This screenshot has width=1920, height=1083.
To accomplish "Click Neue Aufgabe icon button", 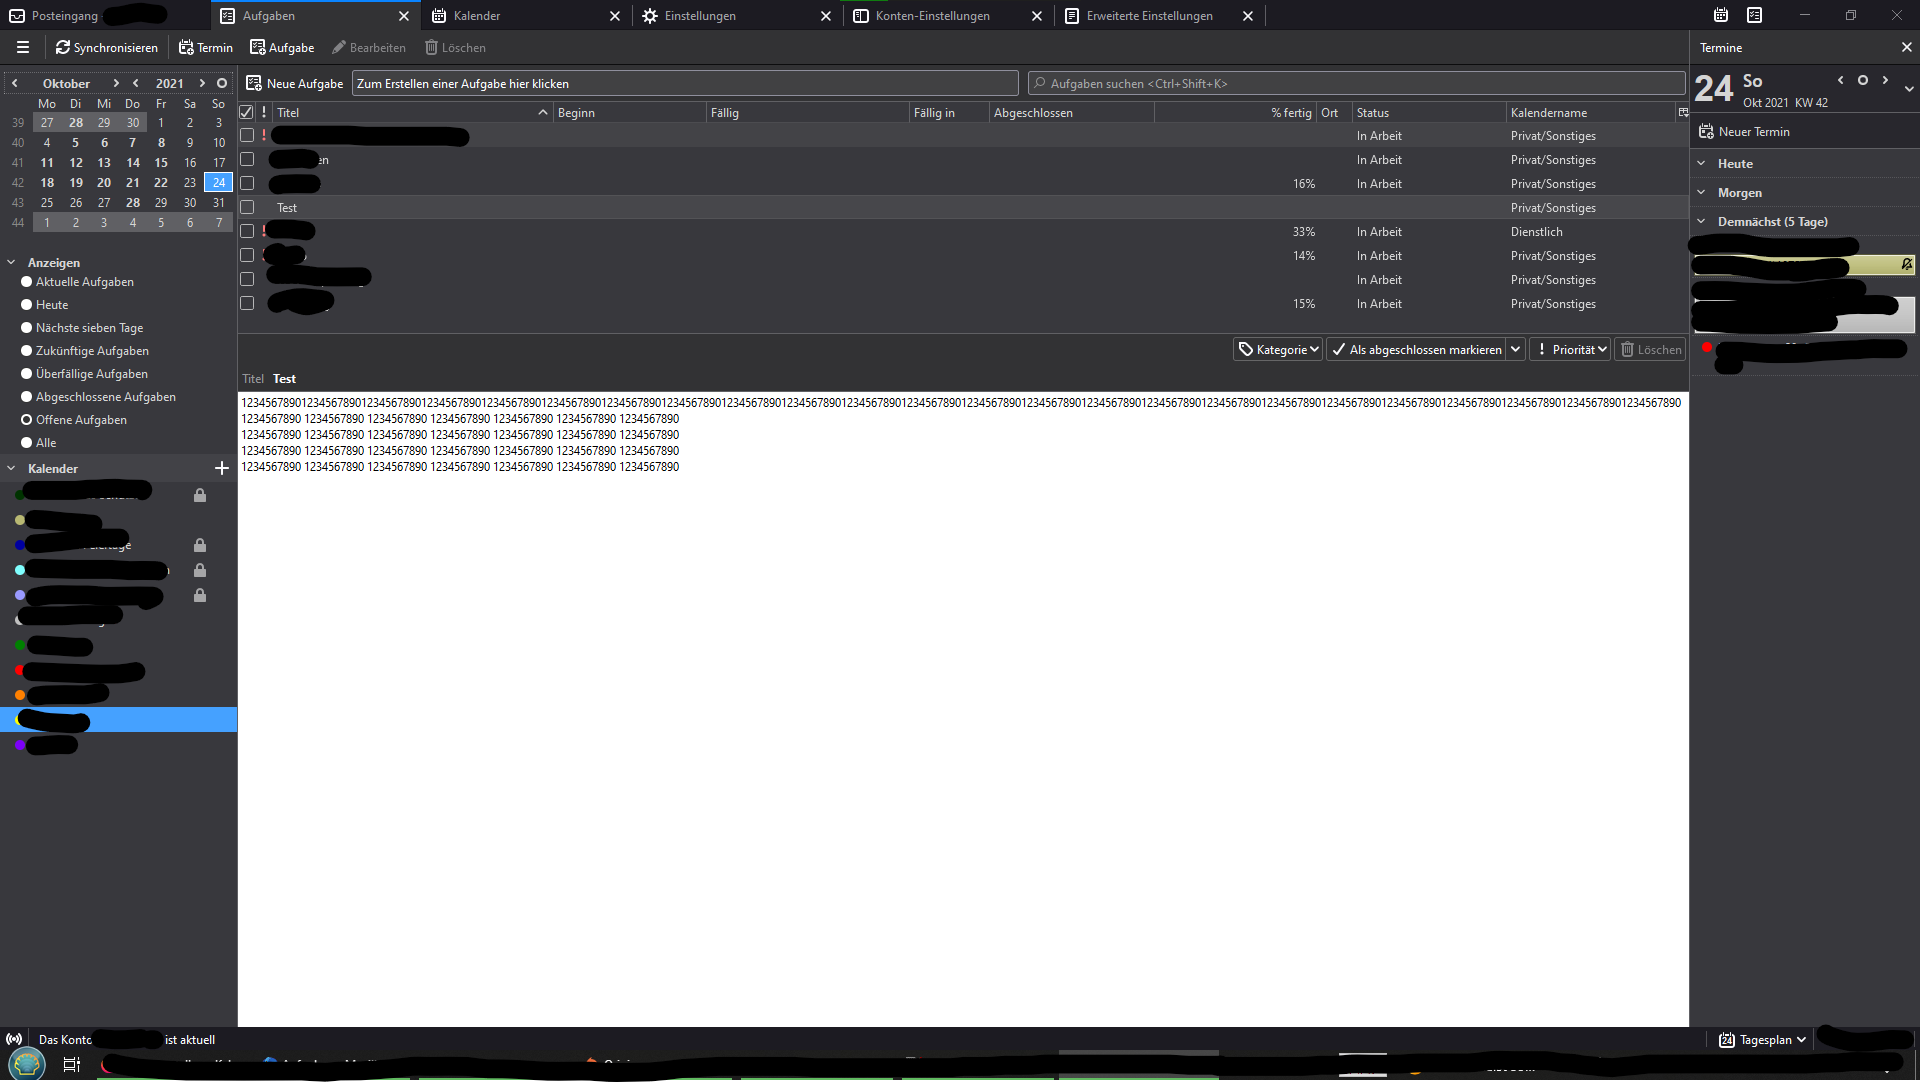I will tap(254, 84).
